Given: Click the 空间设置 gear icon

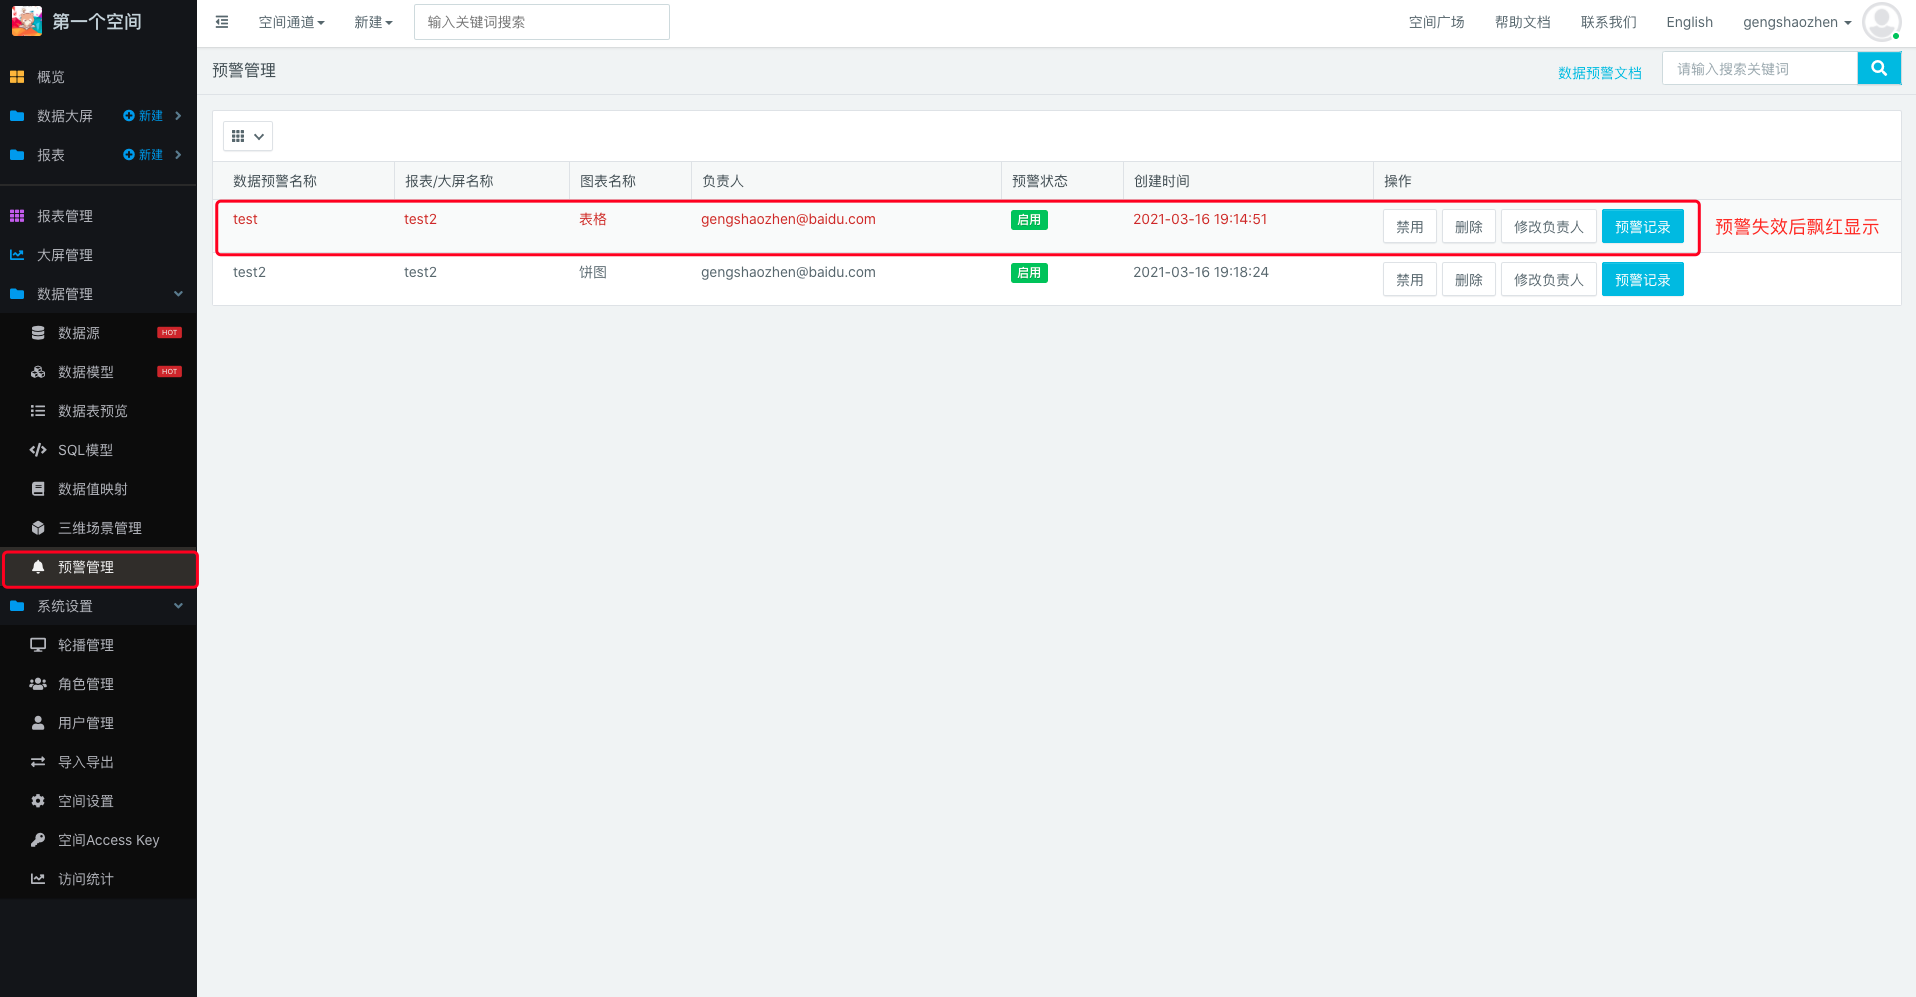Looking at the screenshot, I should click(x=38, y=801).
